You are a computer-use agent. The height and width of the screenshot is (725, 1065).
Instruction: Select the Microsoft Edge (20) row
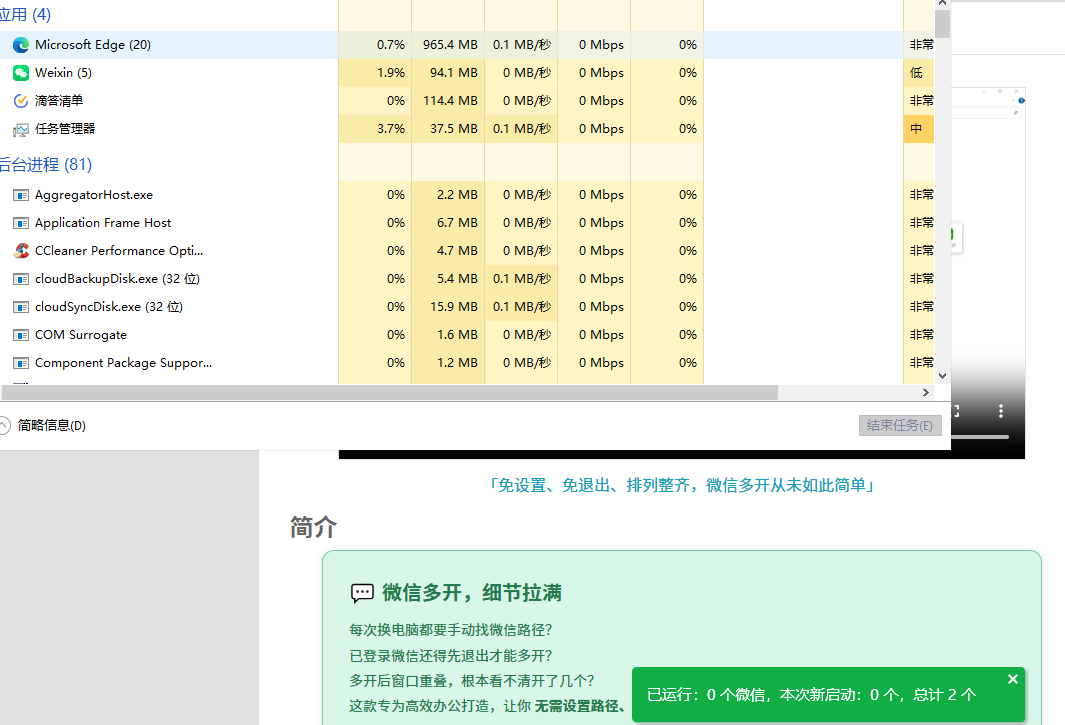[467, 45]
